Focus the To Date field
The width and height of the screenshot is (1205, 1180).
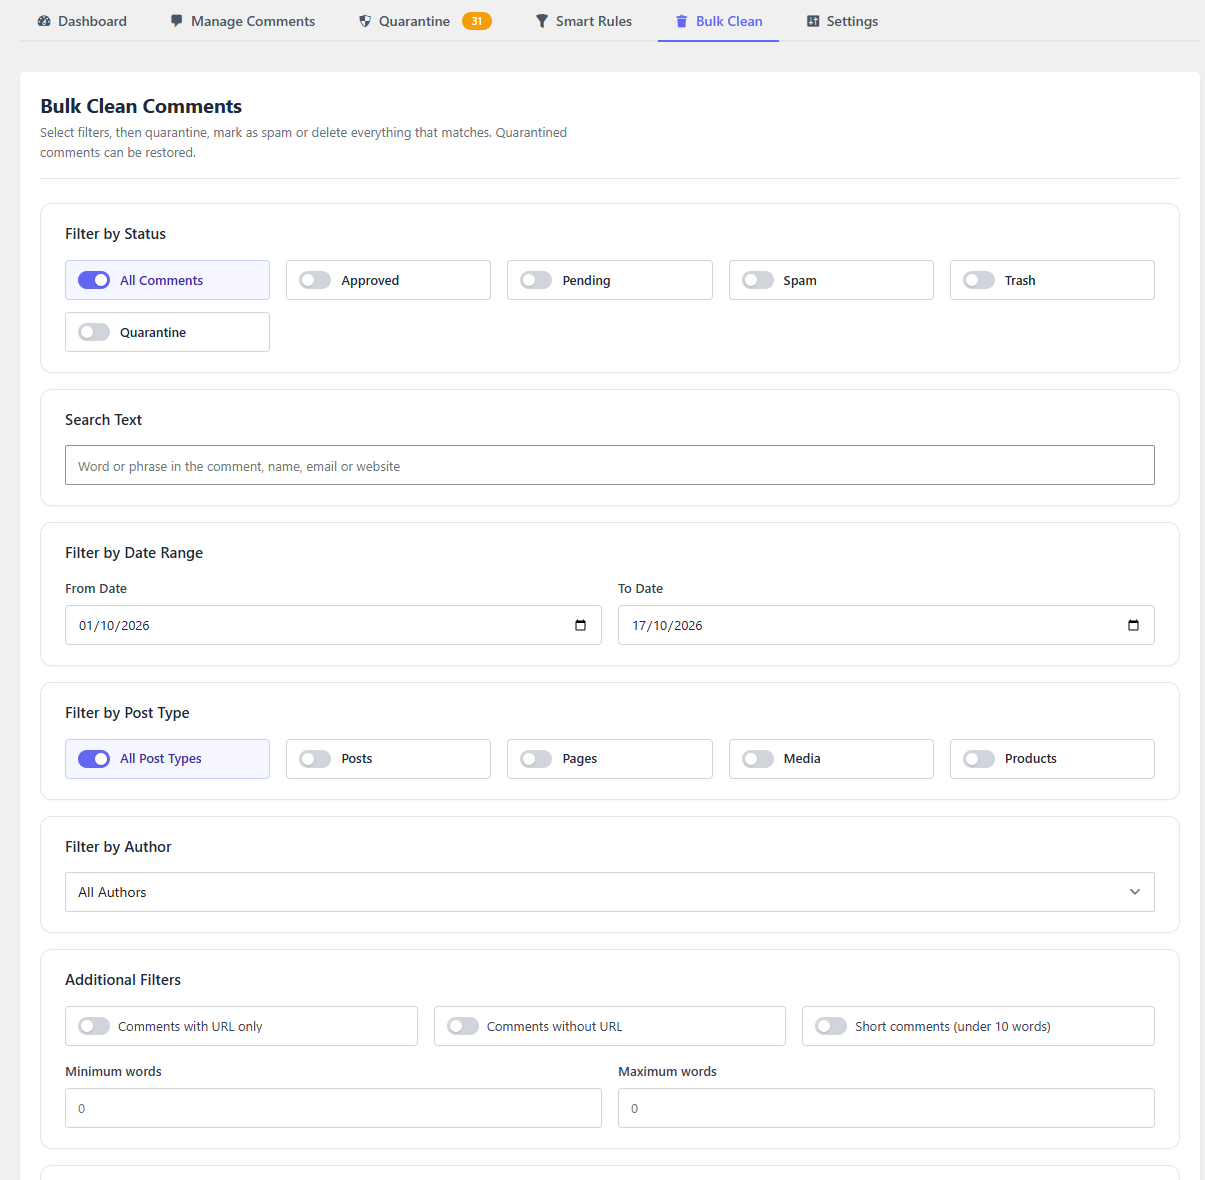point(886,625)
